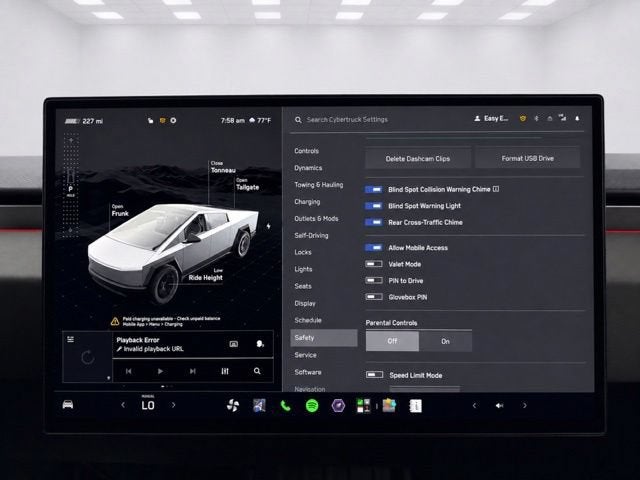Screen dimensions: 640x480
Task: Turn off Rear Cross-Traffic Chime
Action: coord(373,222)
